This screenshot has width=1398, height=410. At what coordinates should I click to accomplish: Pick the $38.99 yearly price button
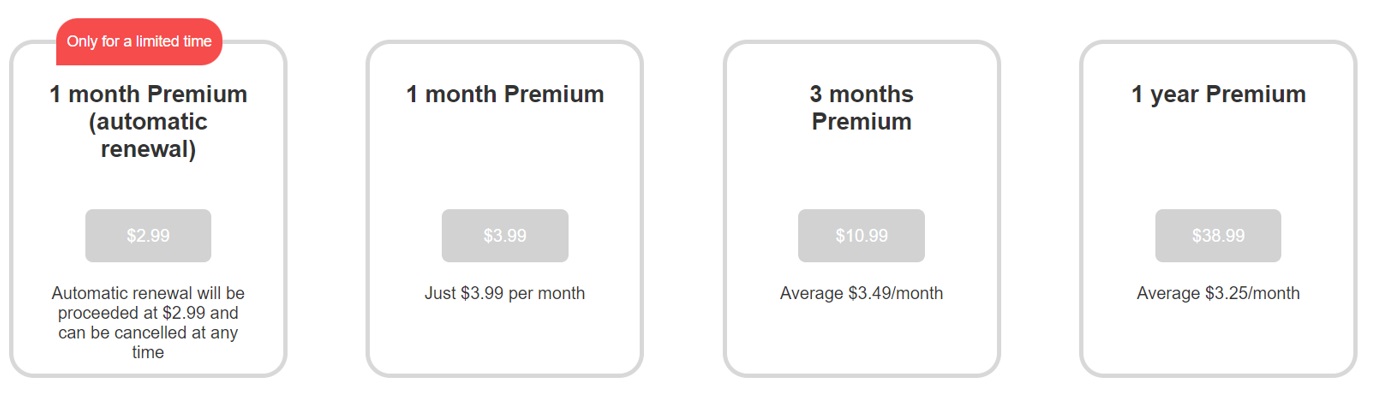(x=1218, y=236)
